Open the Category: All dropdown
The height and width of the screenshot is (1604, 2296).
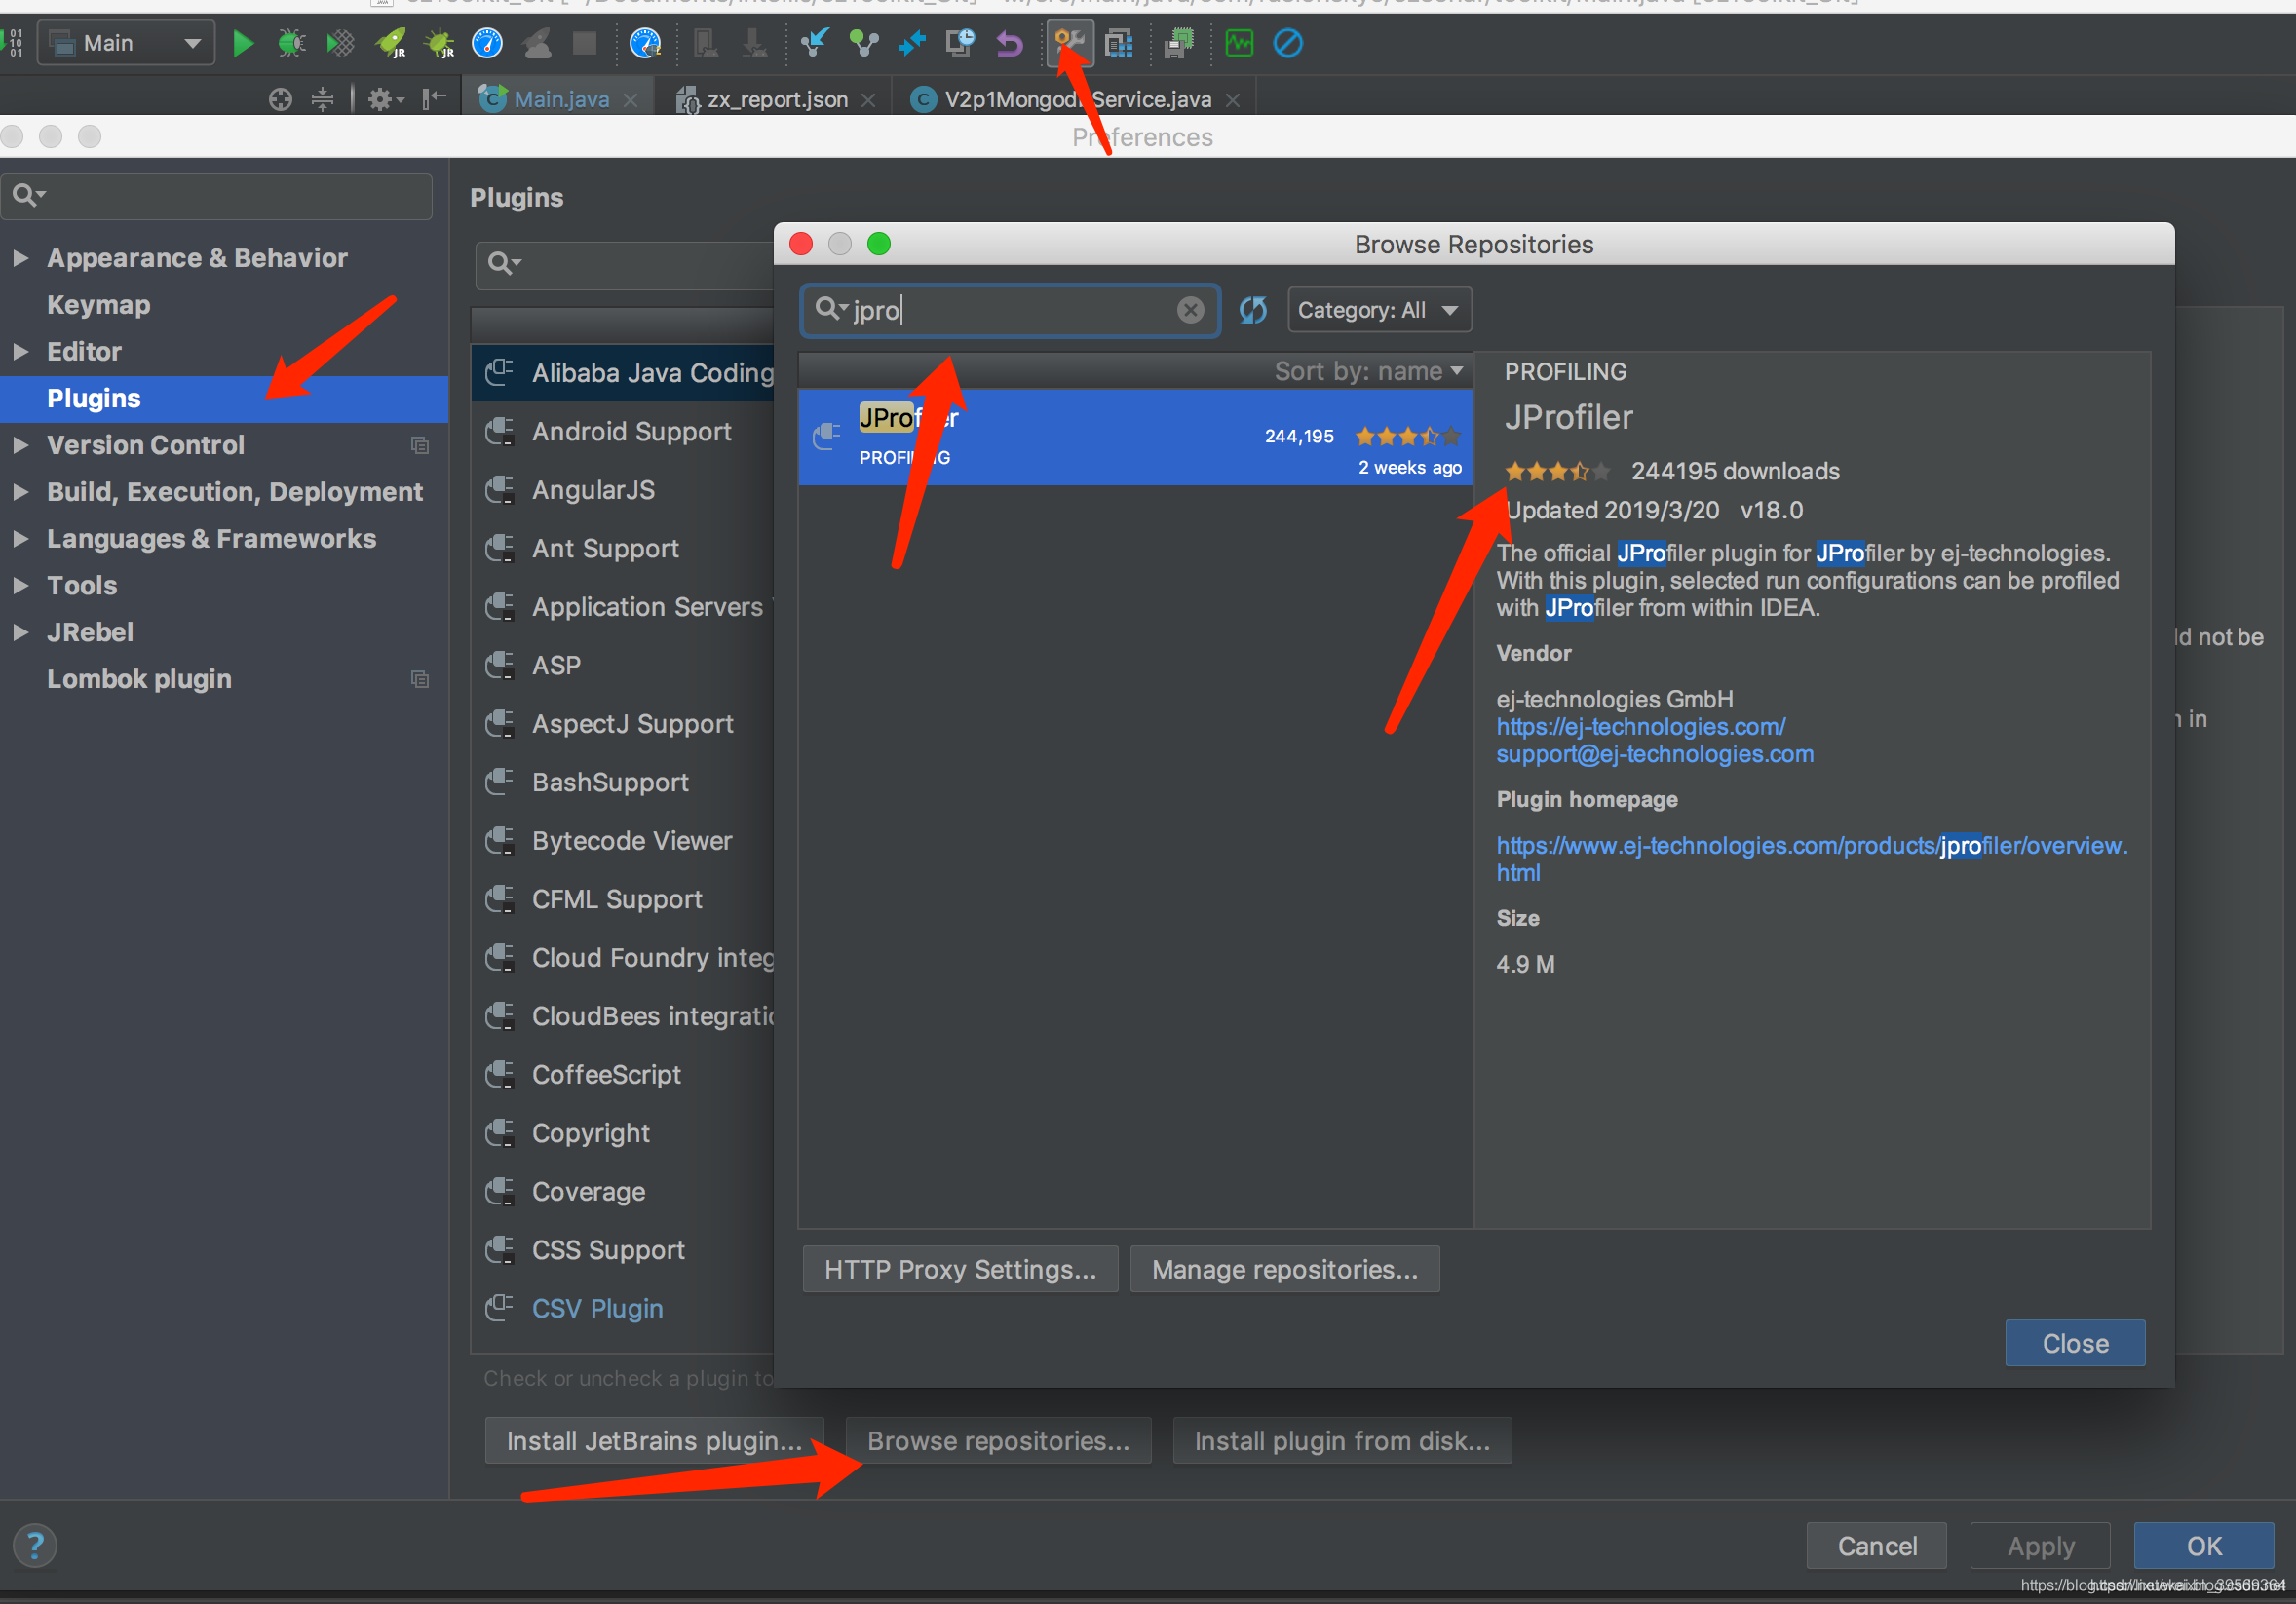coord(1378,310)
